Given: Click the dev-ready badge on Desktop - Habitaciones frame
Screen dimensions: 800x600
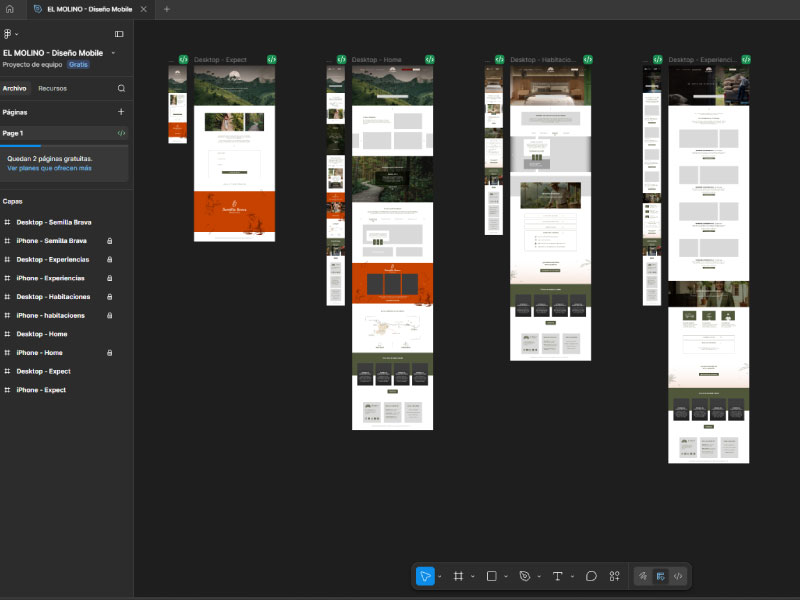Looking at the screenshot, I should tap(588, 59).
